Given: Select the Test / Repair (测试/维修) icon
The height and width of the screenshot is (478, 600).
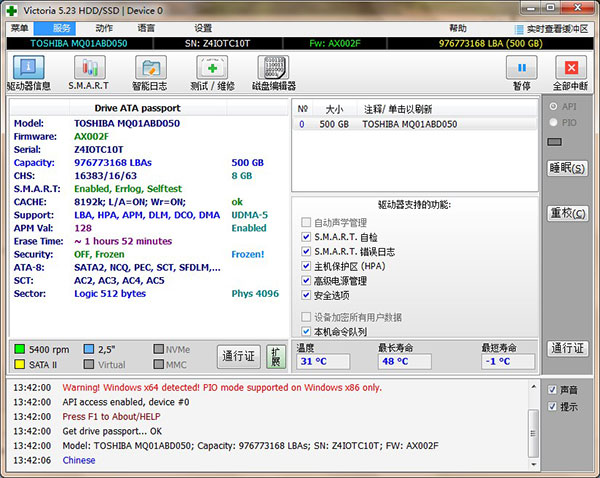Looking at the screenshot, I should (x=213, y=68).
